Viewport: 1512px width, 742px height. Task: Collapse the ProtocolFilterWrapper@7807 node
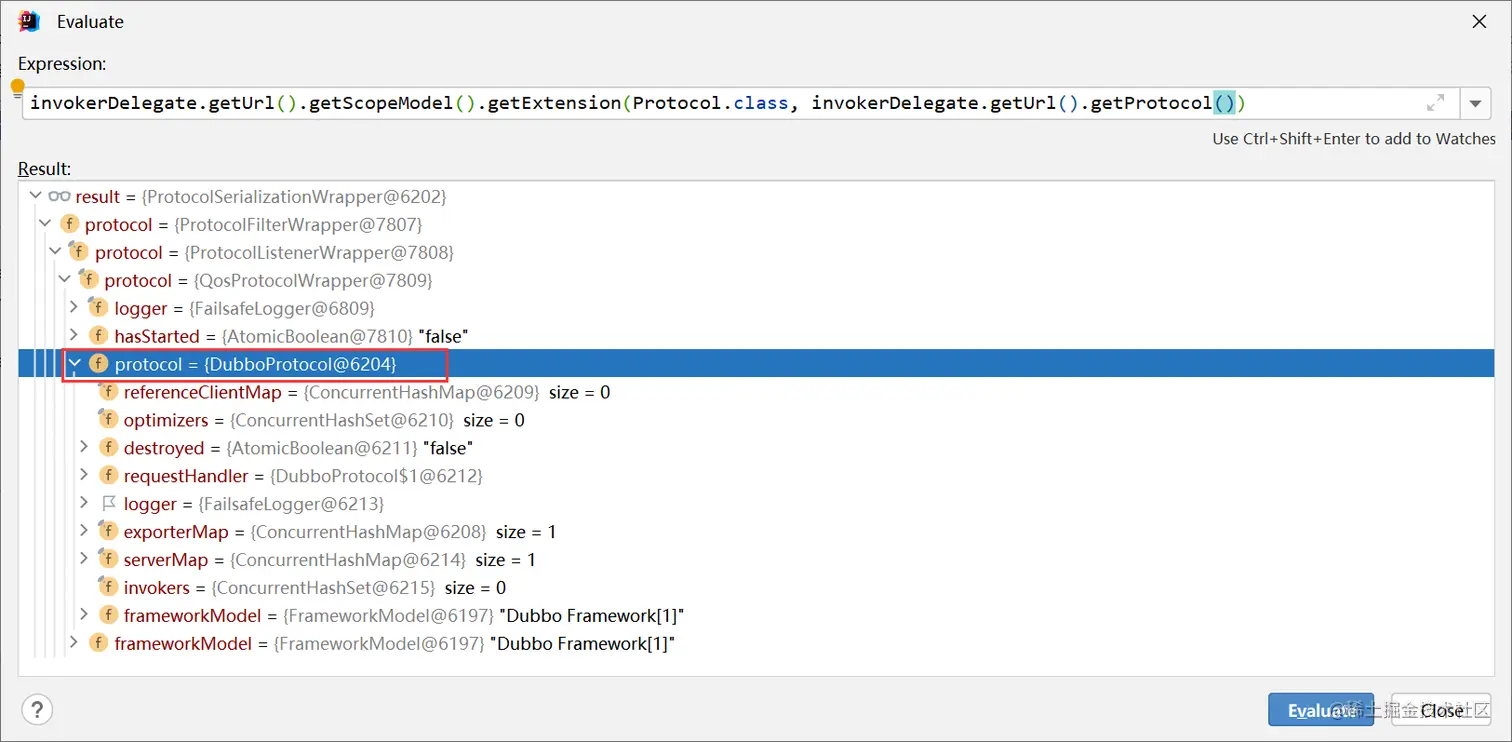[x=43, y=224]
